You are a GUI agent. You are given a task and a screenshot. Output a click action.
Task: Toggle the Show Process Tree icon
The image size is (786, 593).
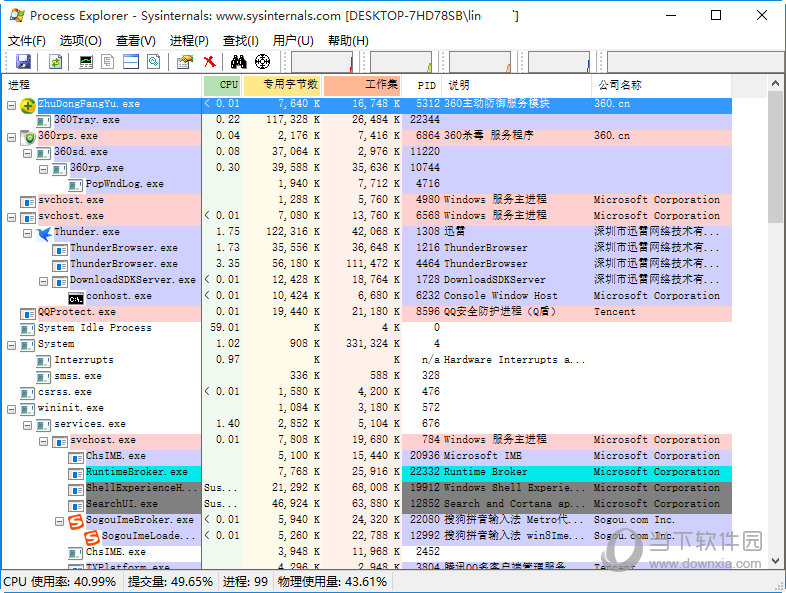[108, 62]
